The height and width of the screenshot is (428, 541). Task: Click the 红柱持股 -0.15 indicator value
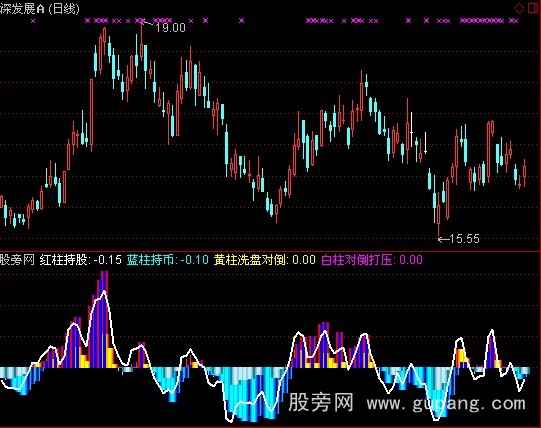[81, 260]
